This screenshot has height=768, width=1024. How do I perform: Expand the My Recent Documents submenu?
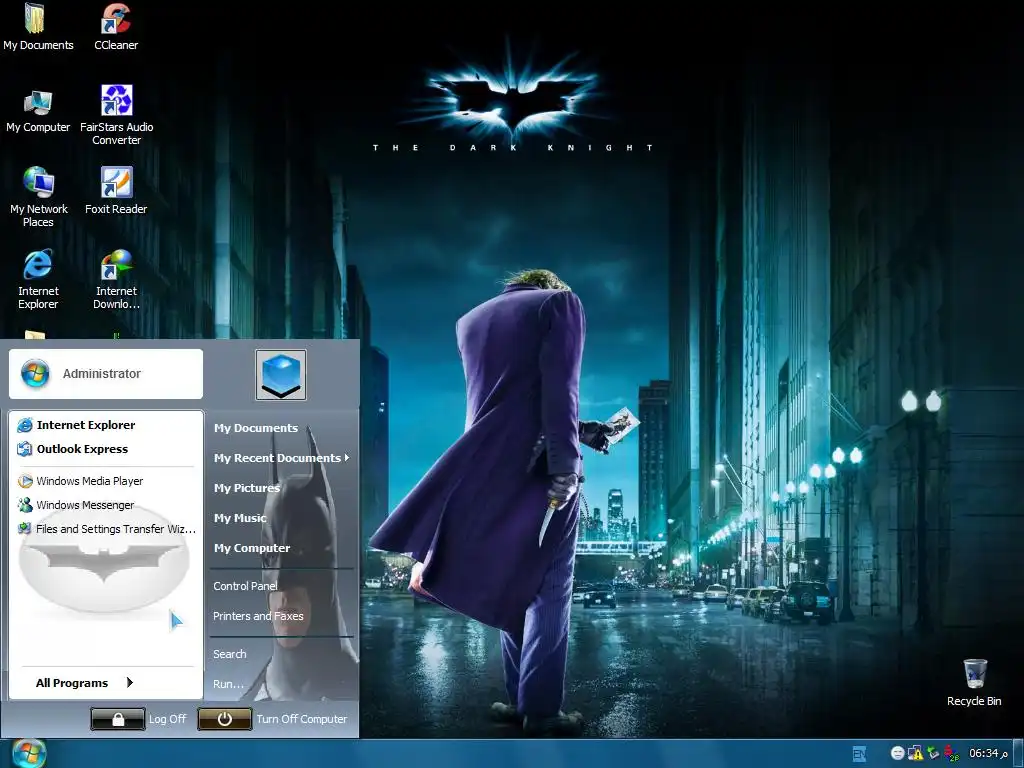282,458
